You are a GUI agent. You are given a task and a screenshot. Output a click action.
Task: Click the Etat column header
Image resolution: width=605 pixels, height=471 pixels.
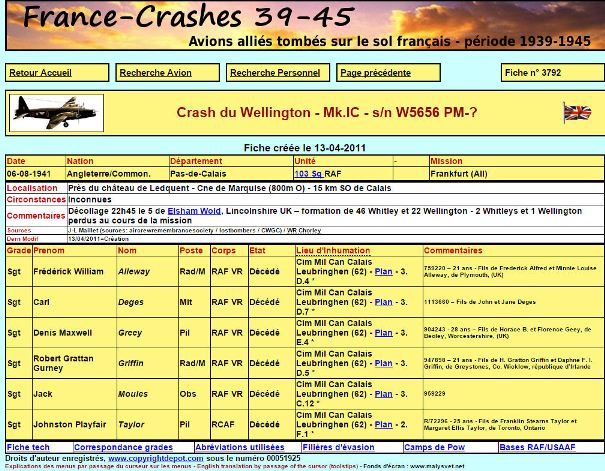tap(257, 251)
